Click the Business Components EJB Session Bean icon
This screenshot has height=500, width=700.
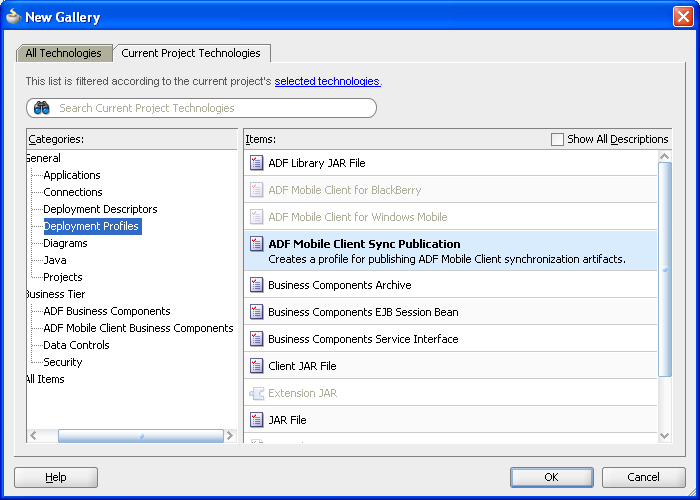(256, 312)
